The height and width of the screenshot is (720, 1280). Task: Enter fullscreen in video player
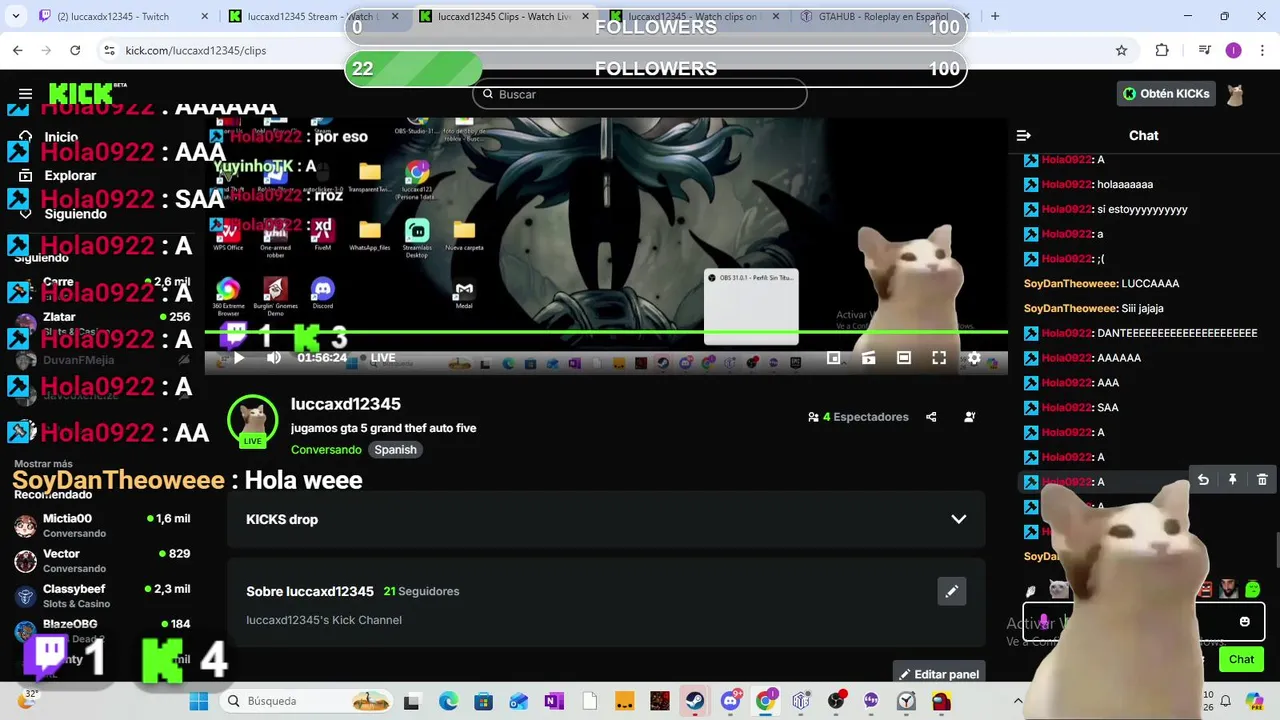(x=939, y=358)
